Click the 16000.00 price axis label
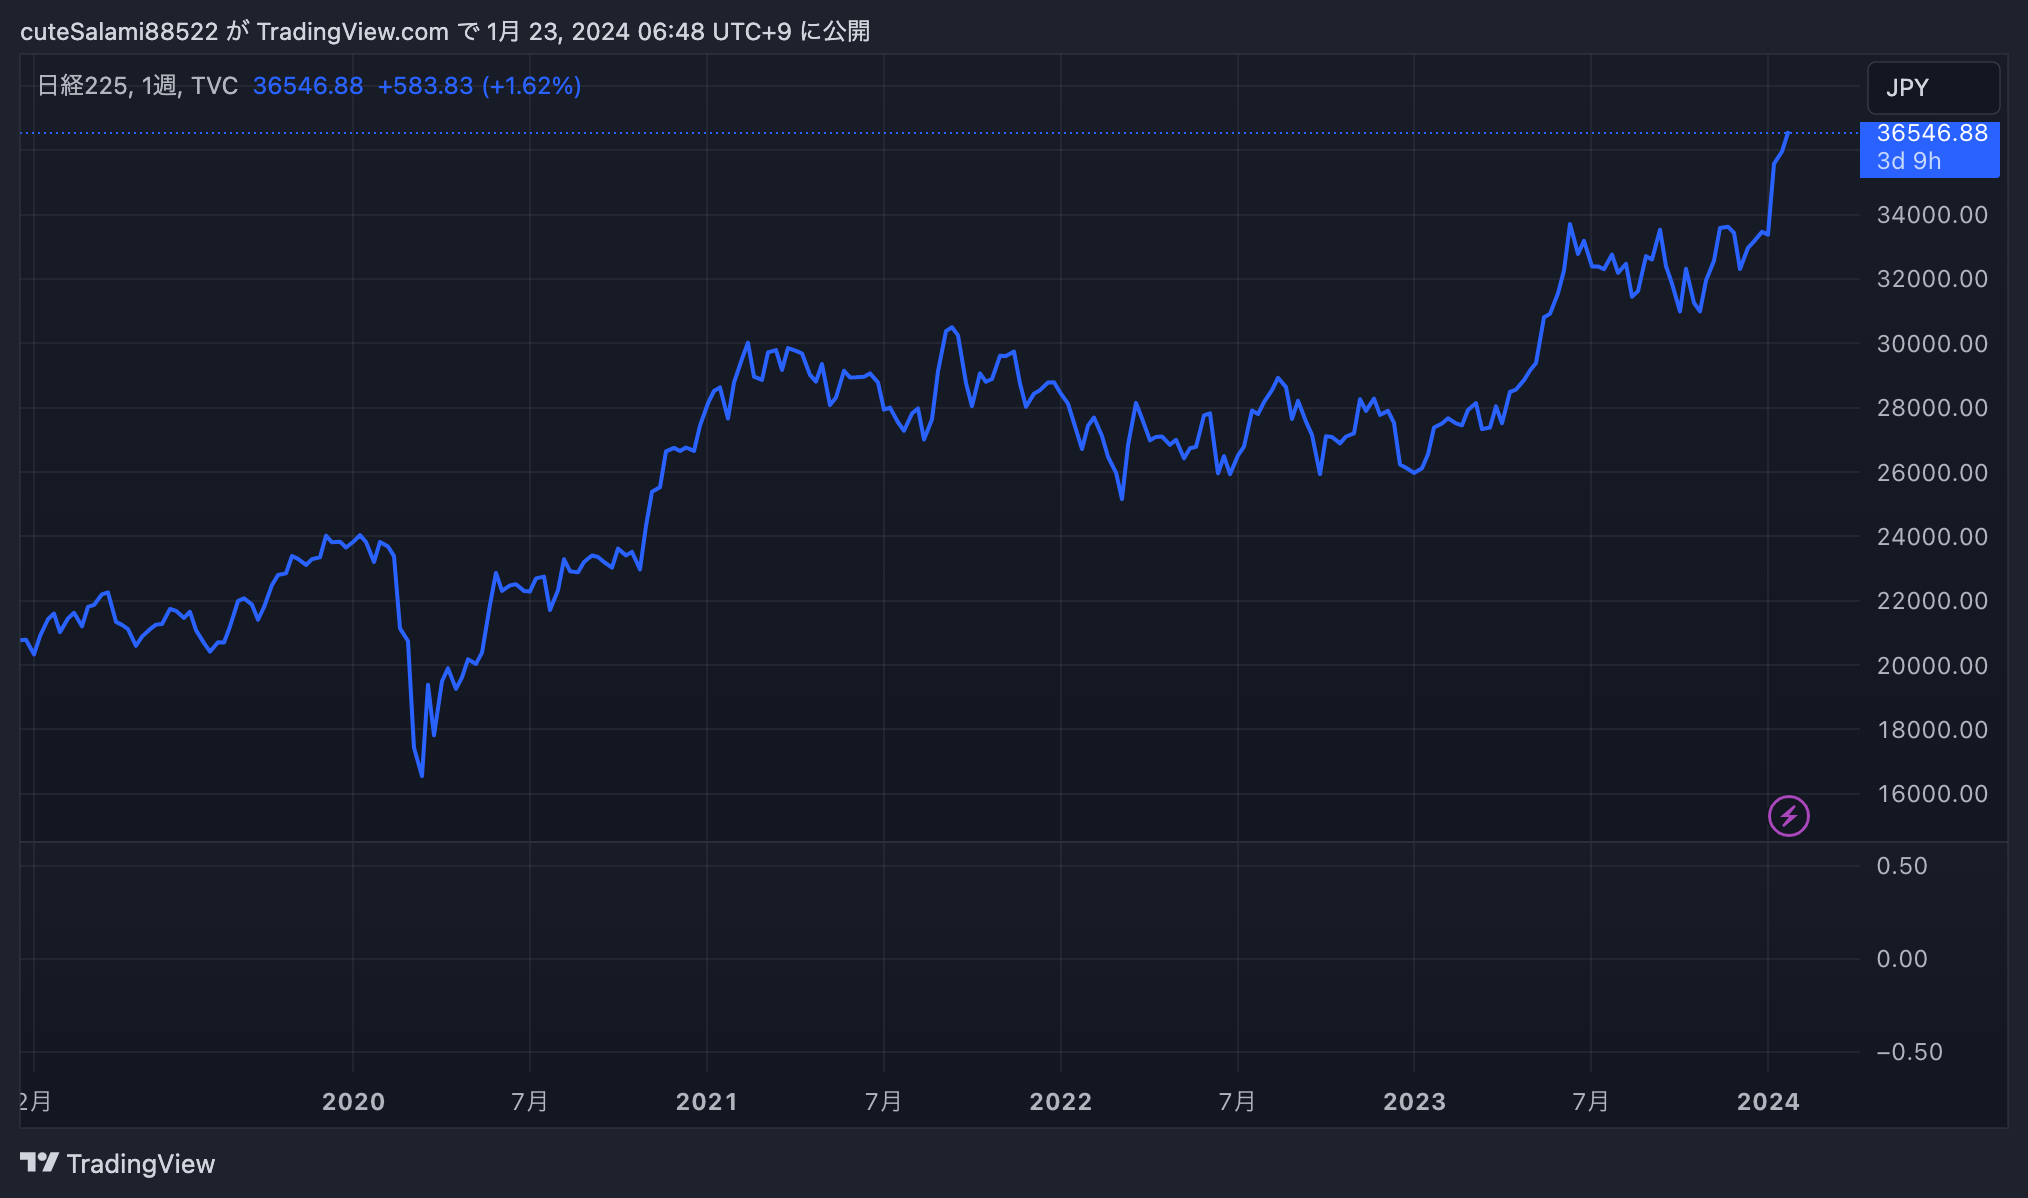This screenshot has height=1198, width=2028. 1932,794
